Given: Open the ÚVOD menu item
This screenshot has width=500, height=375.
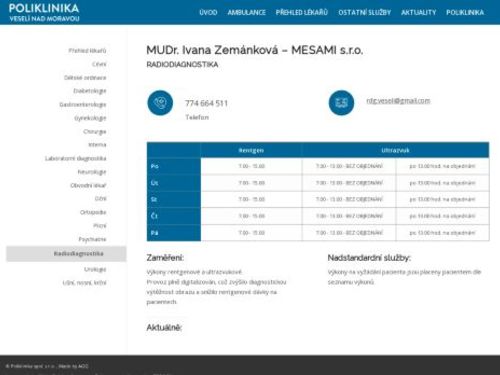Looking at the screenshot, I should click(x=208, y=12).
